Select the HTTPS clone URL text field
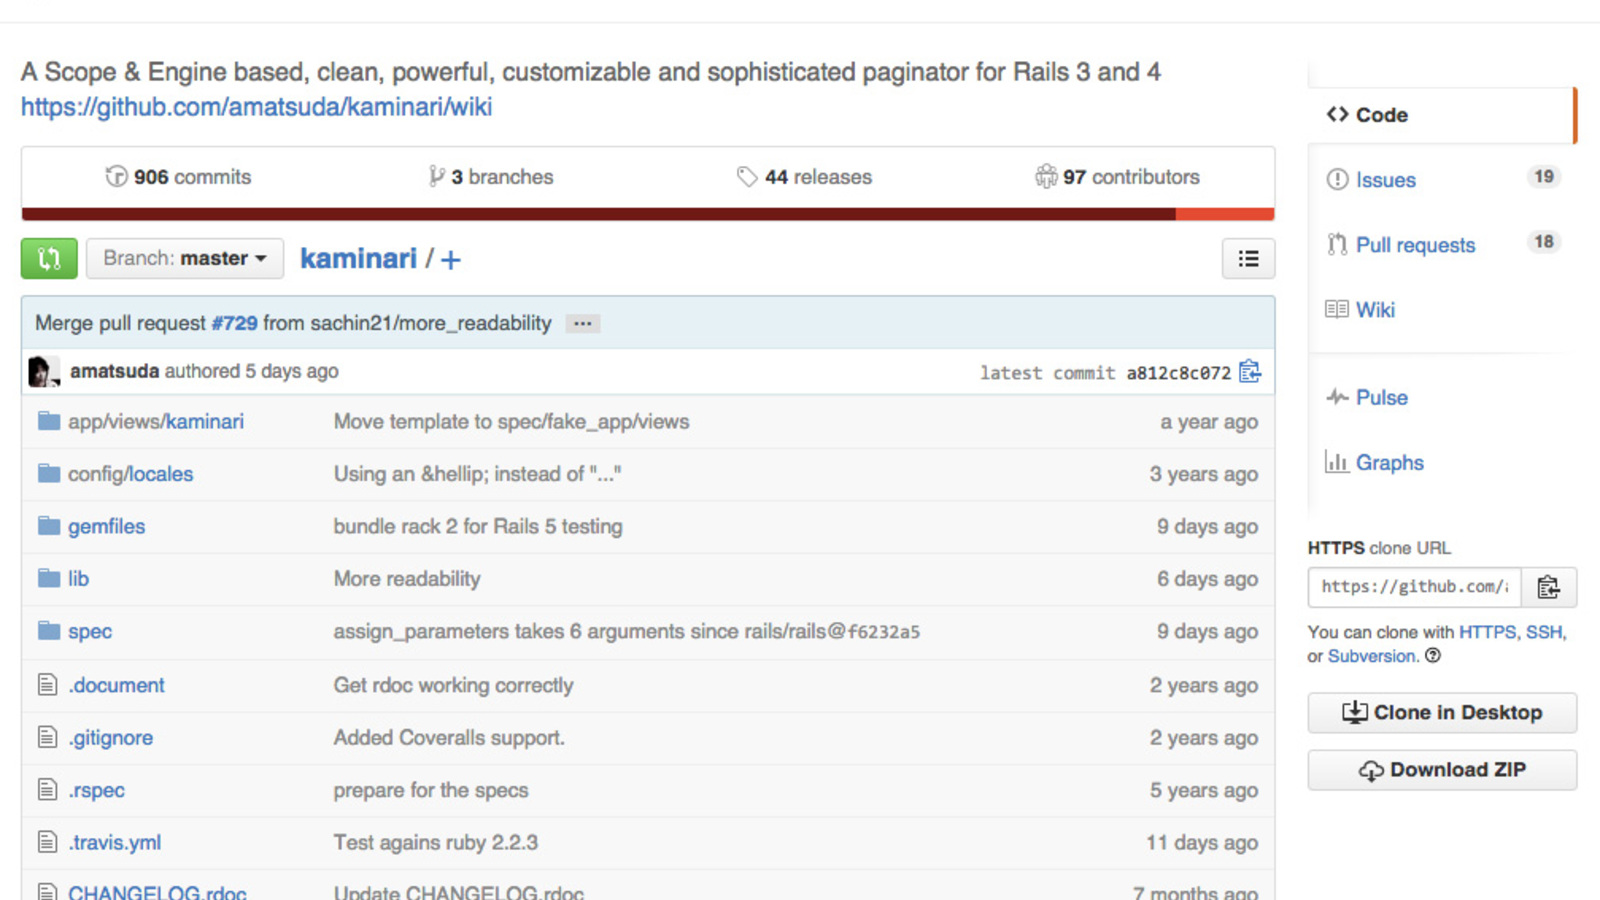 click(1414, 587)
